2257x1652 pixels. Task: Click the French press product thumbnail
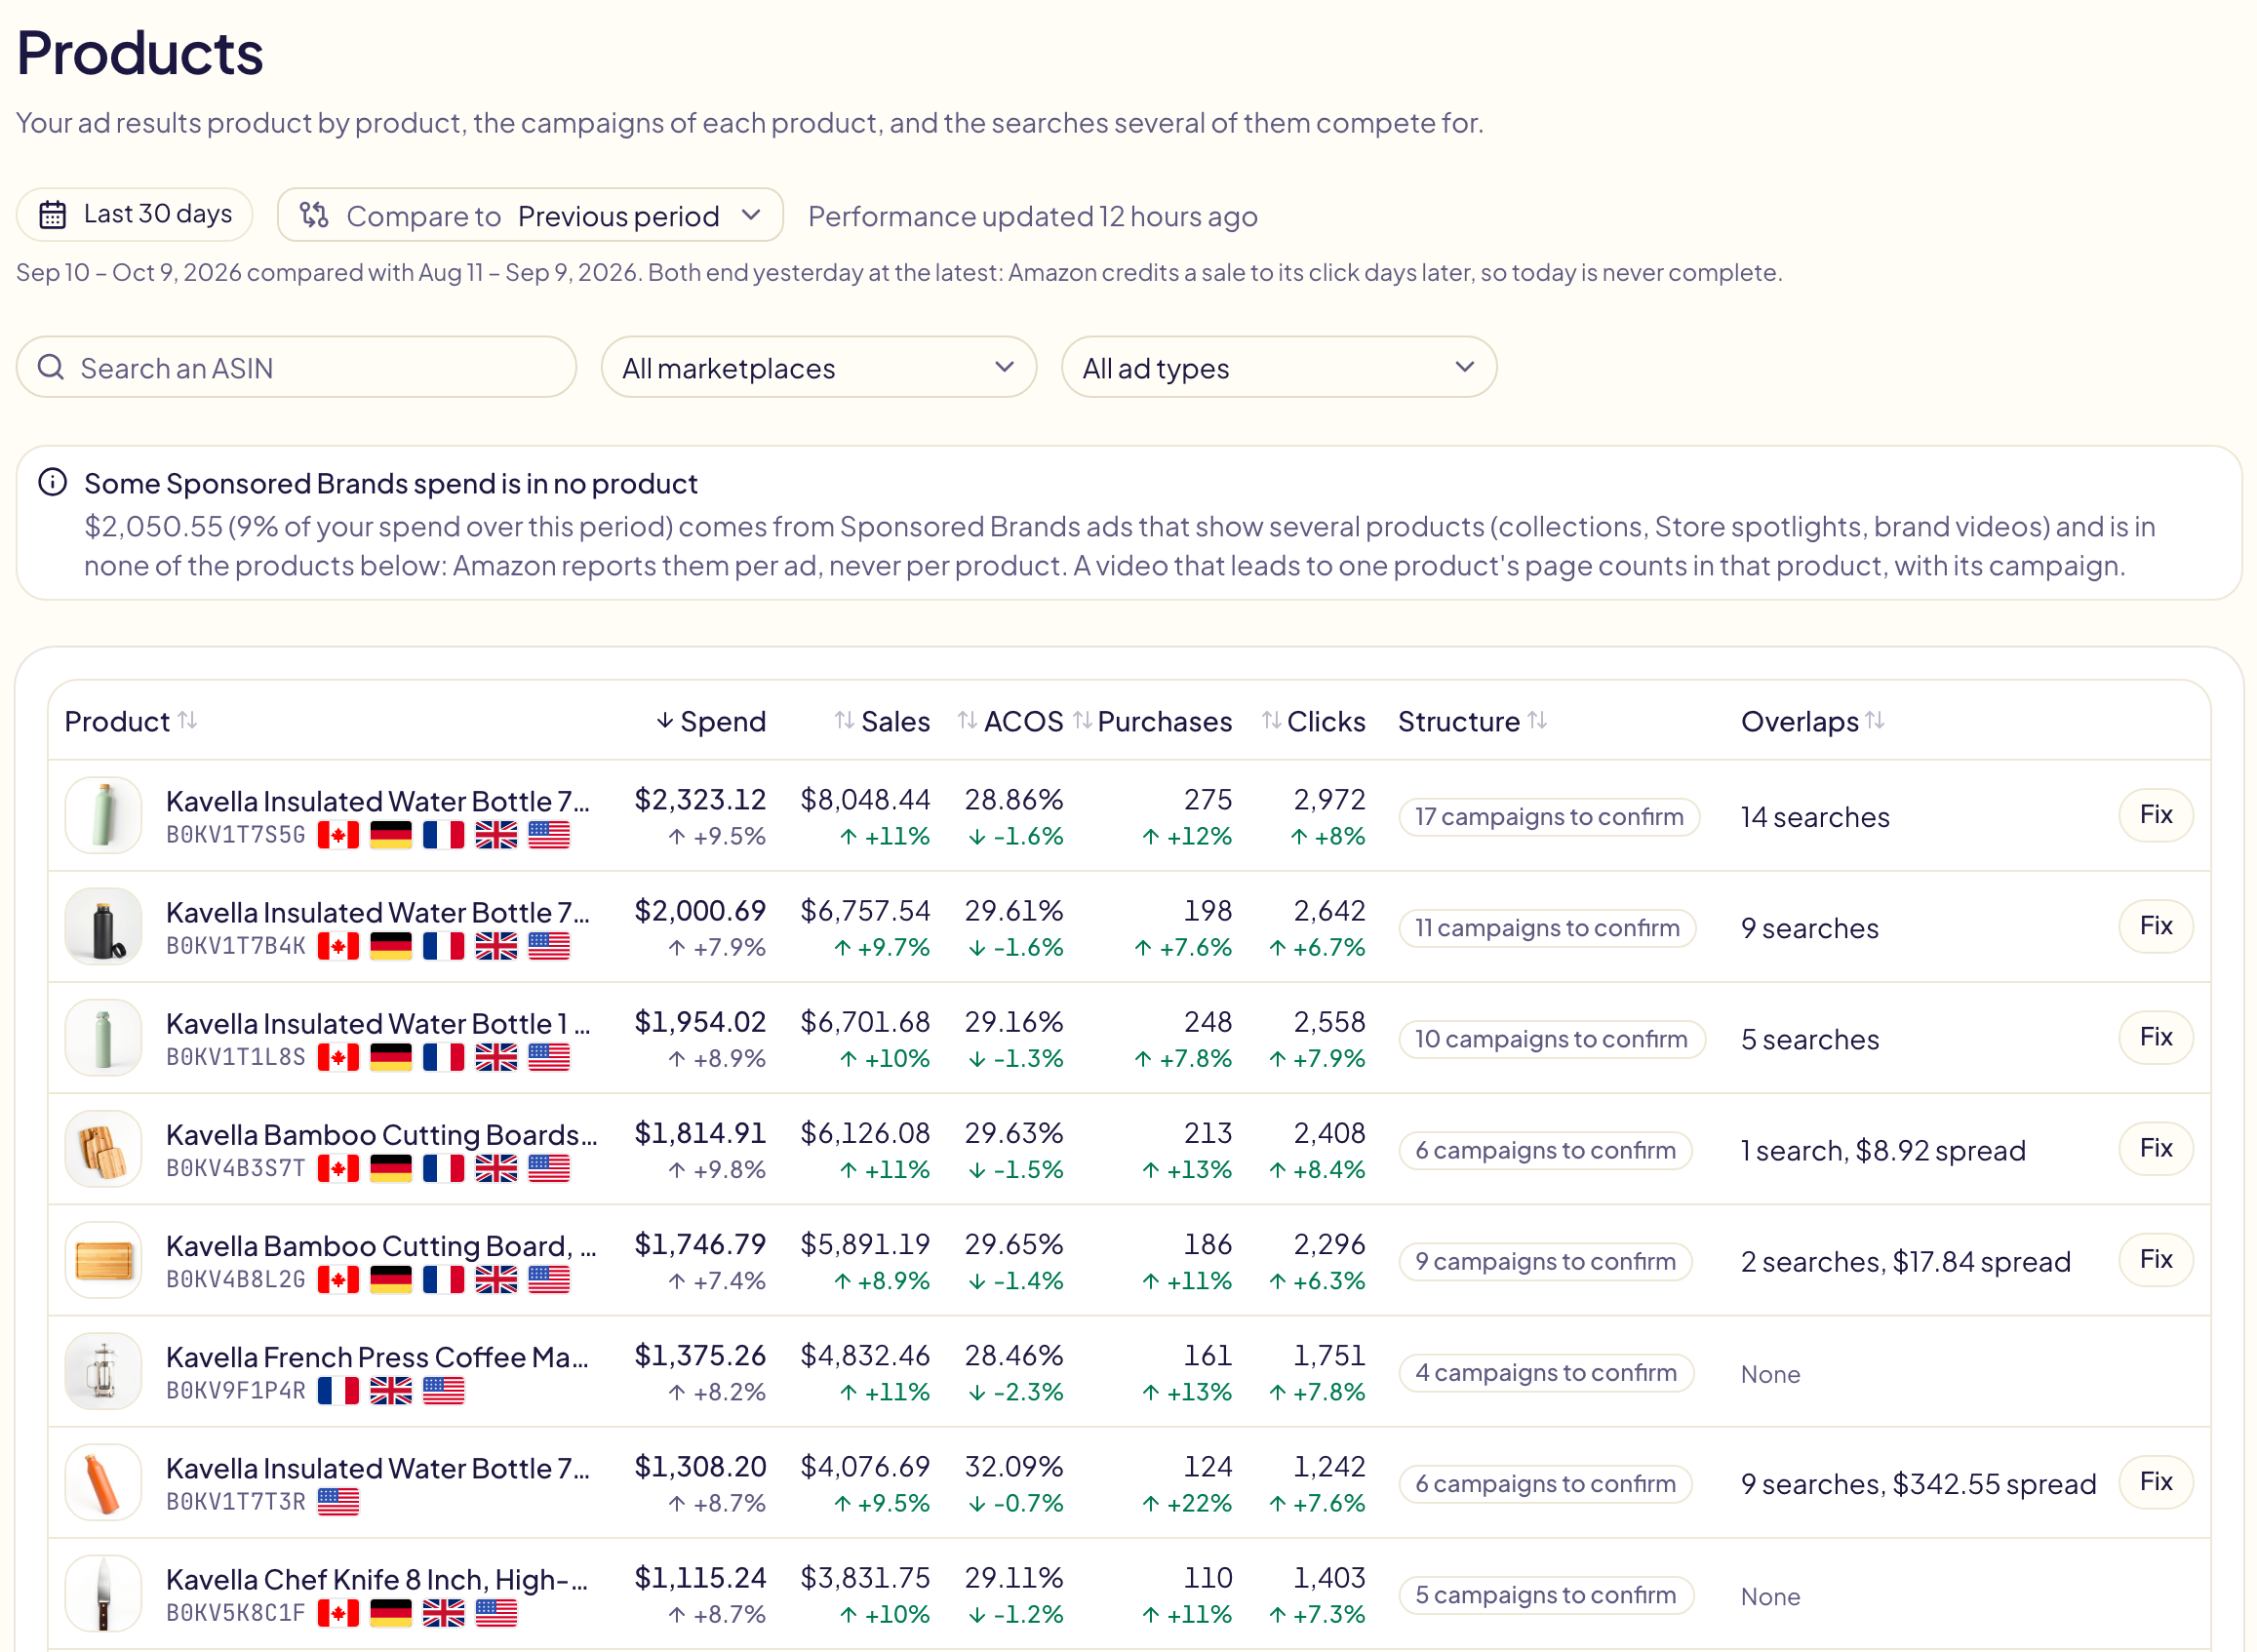(x=103, y=1371)
